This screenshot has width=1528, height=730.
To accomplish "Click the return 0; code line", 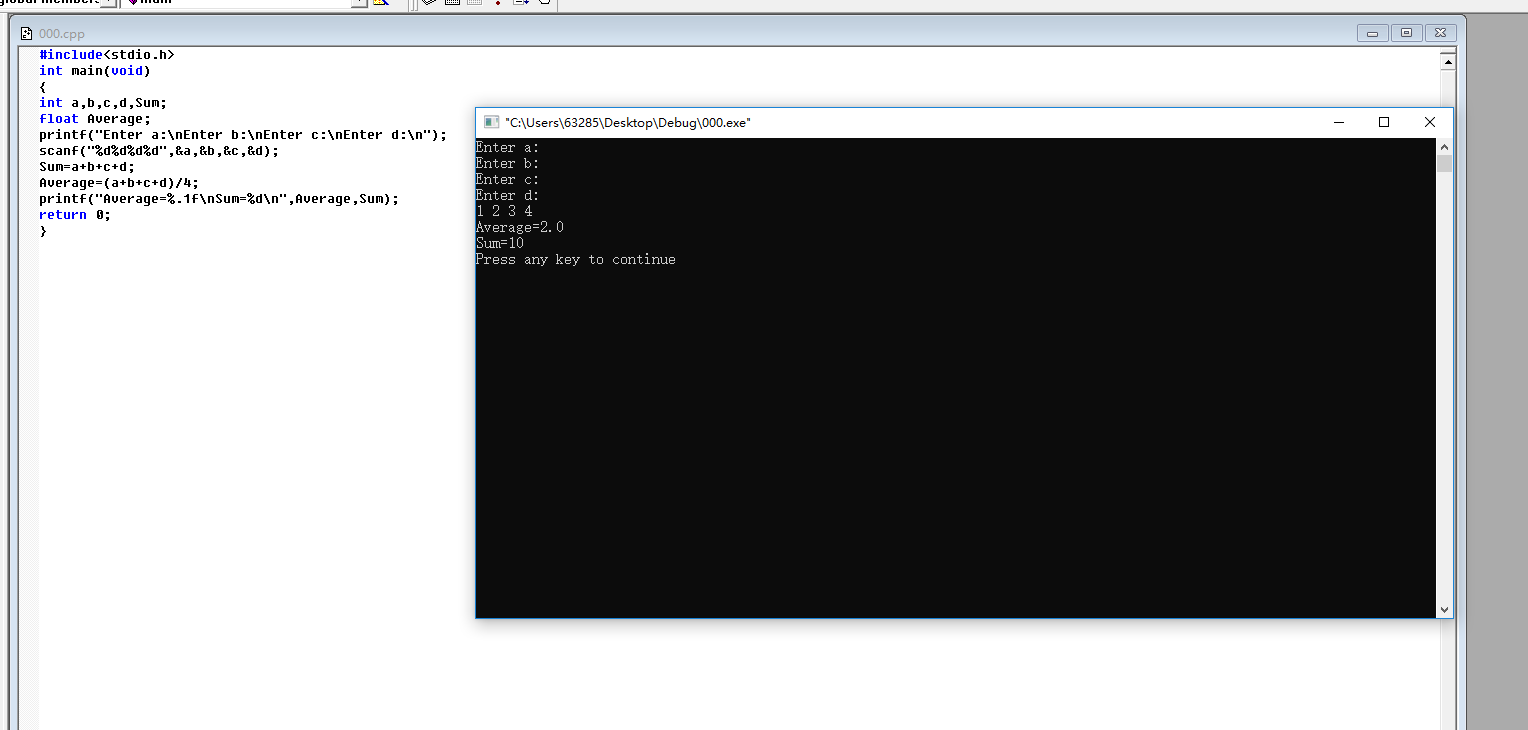I will tap(75, 215).
